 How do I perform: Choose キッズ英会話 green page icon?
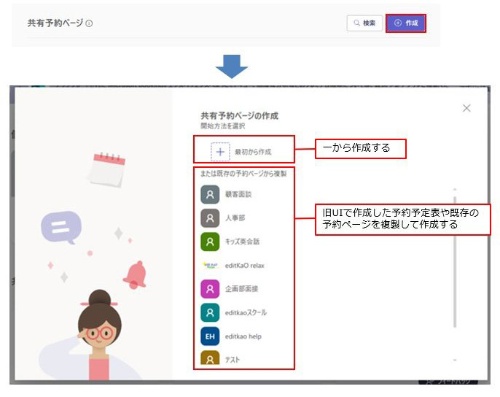pos(210,242)
